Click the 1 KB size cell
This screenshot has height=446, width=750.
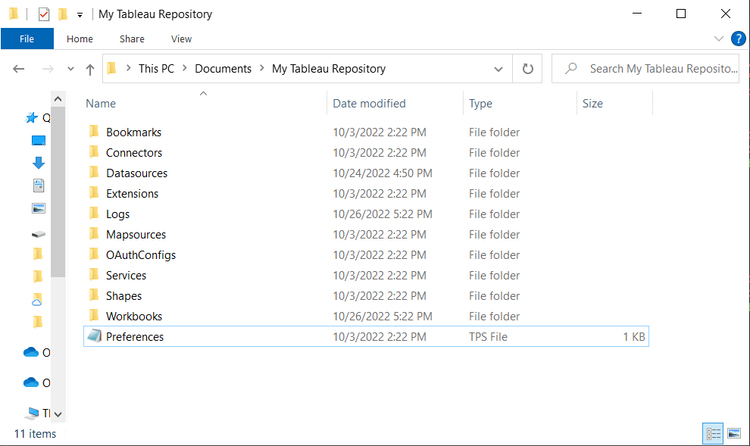coord(634,337)
